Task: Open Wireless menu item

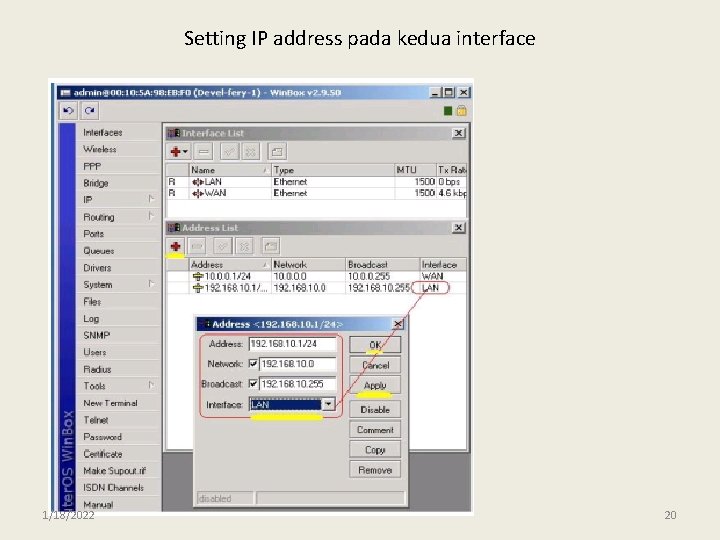Action: tap(100, 149)
